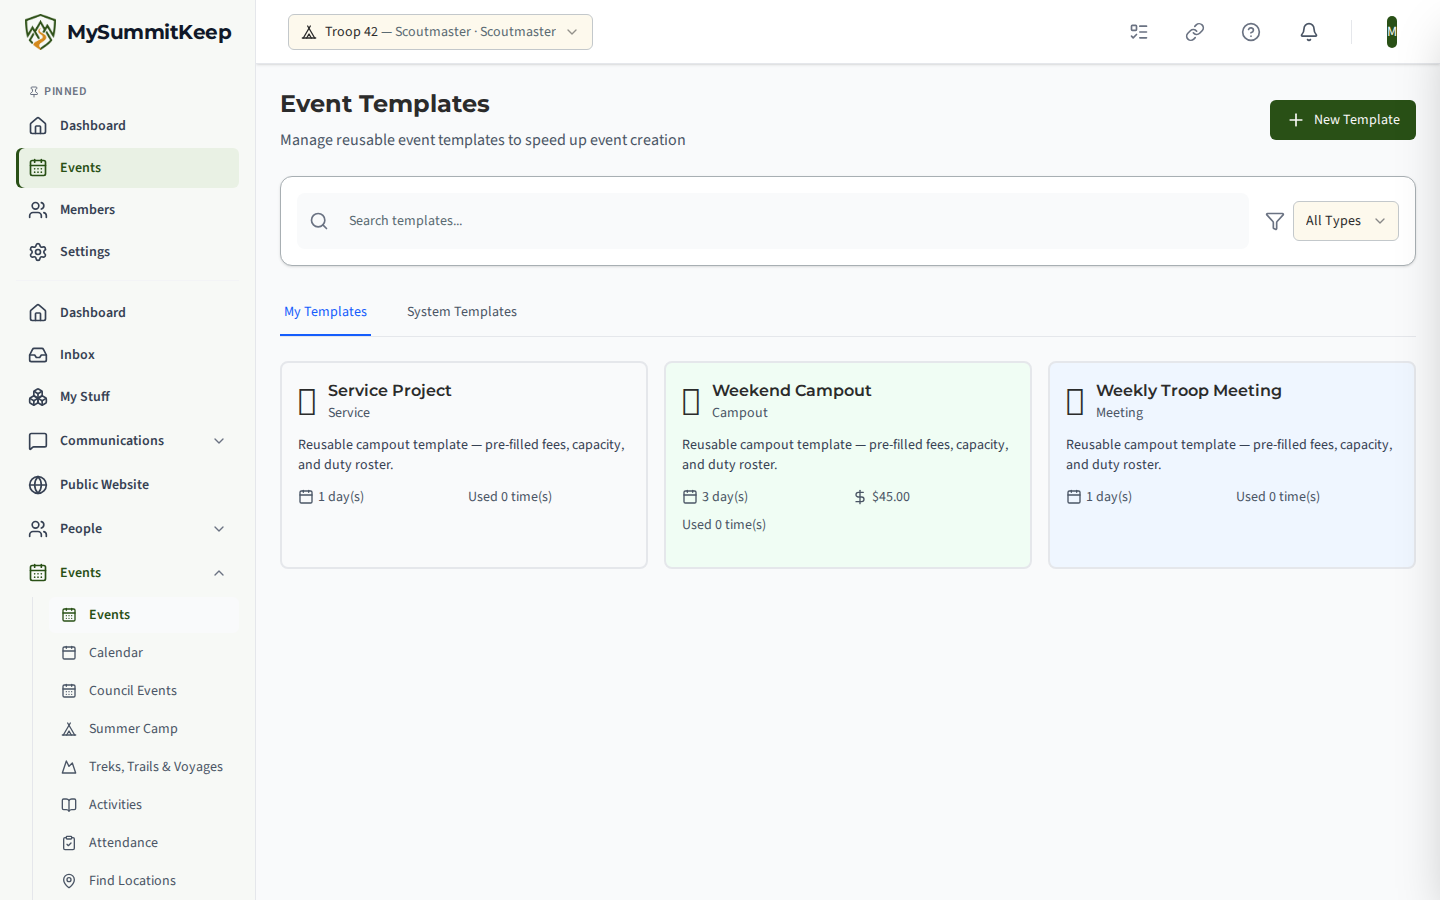Click the Public Website globe icon
Screen dimensions: 1440x900
[38, 485]
